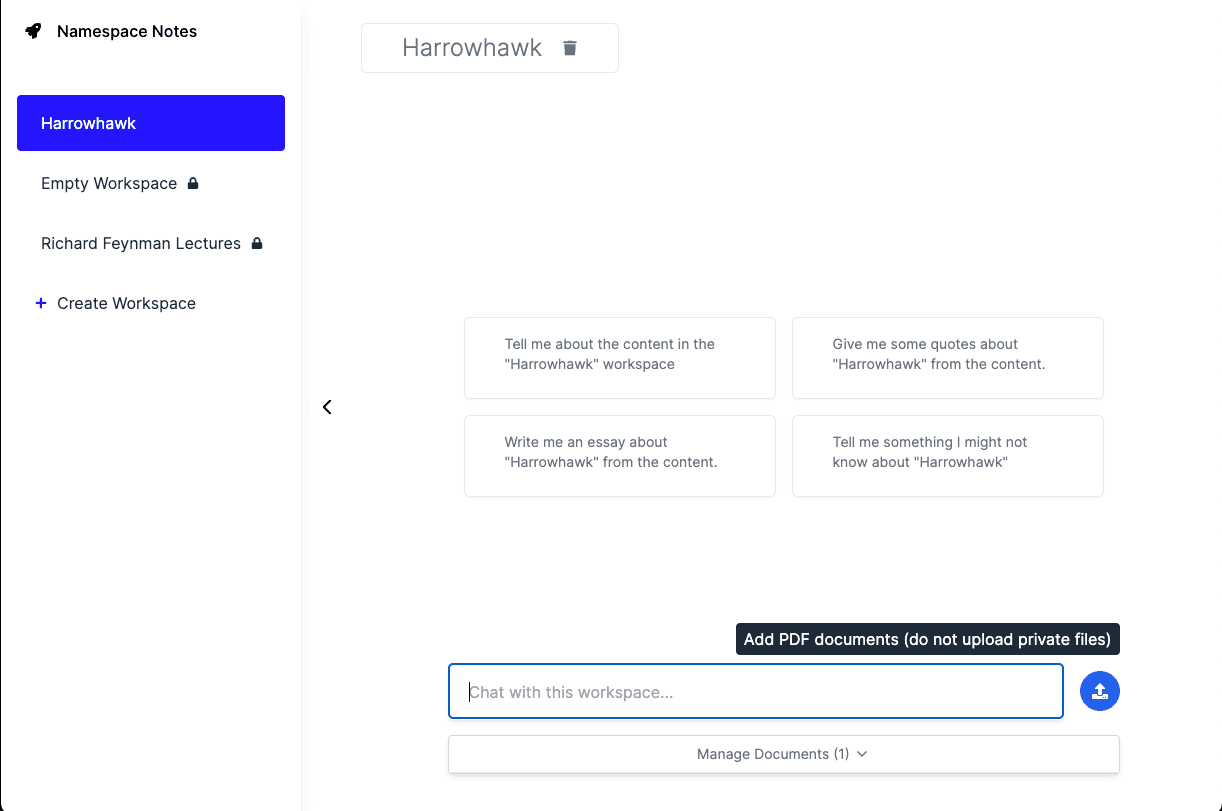Click the Harrowhawk title in the header
Screen dimensions: 1222x811
click(472, 48)
